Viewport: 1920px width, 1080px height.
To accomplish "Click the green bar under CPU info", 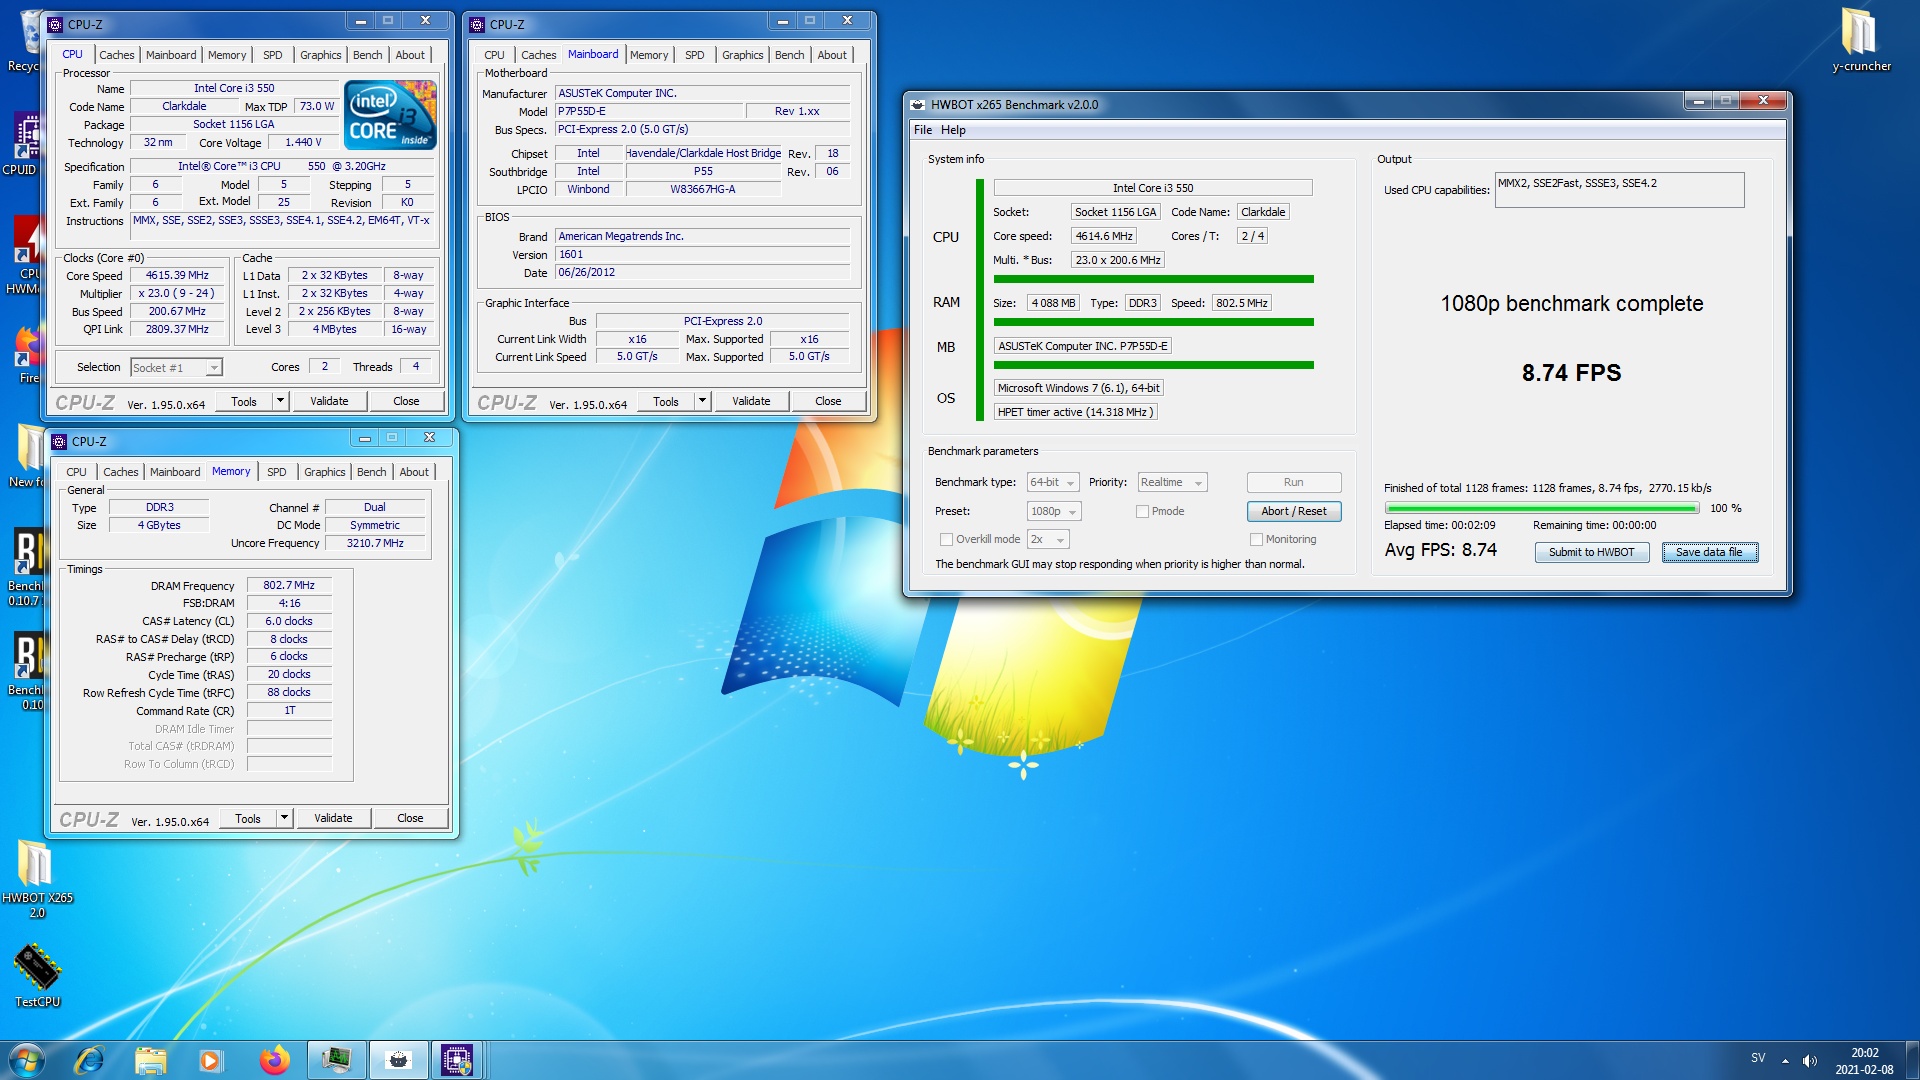I will pos(1153,279).
